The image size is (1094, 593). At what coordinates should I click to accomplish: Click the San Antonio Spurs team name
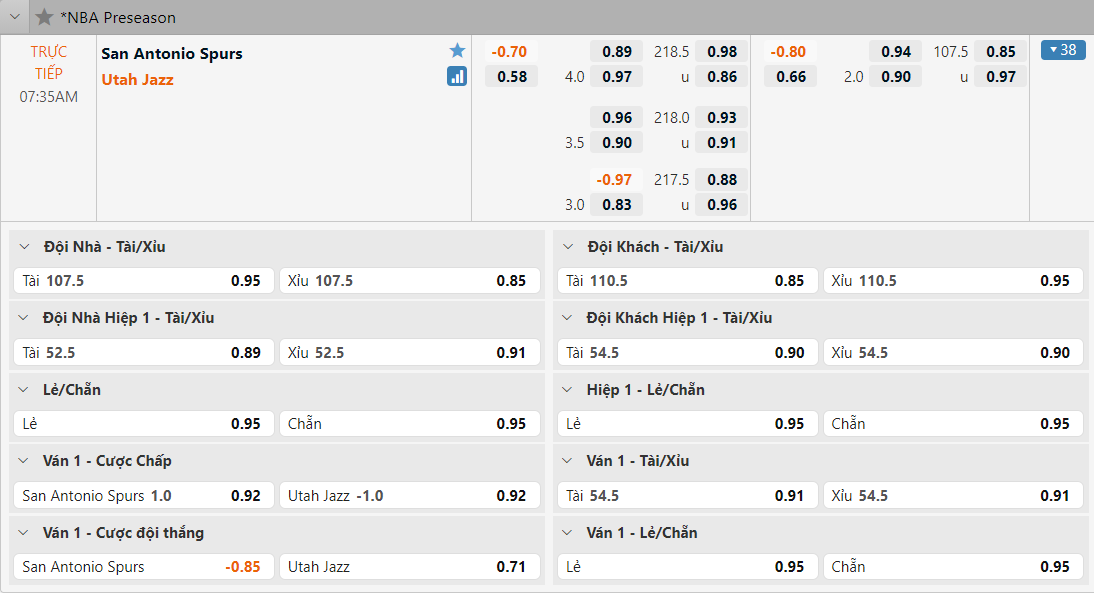click(x=172, y=54)
